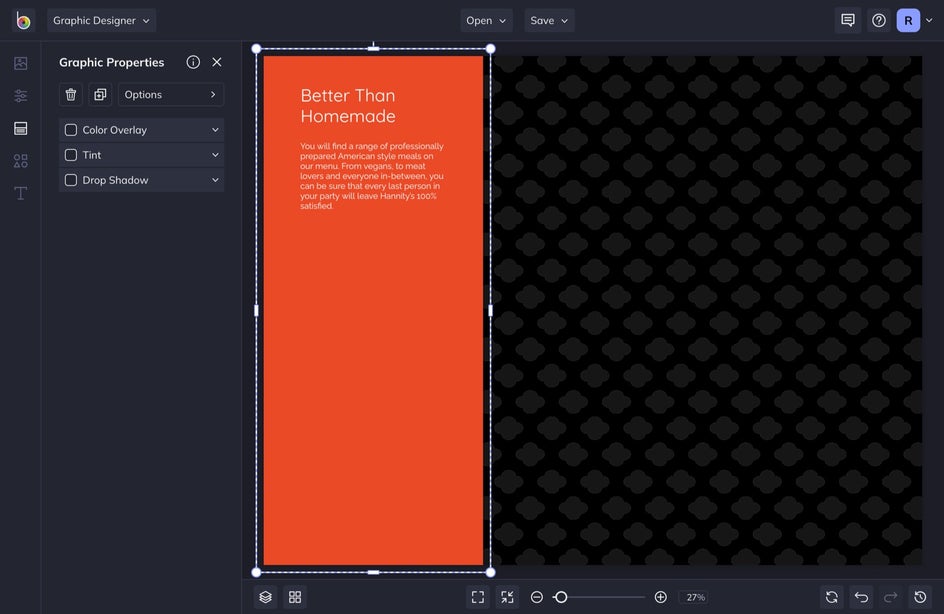Delete the graphic with the trash icon
The image size is (944, 614).
71,94
